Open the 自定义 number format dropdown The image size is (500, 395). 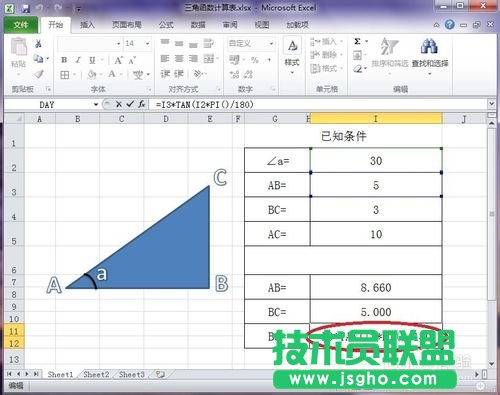(271, 44)
